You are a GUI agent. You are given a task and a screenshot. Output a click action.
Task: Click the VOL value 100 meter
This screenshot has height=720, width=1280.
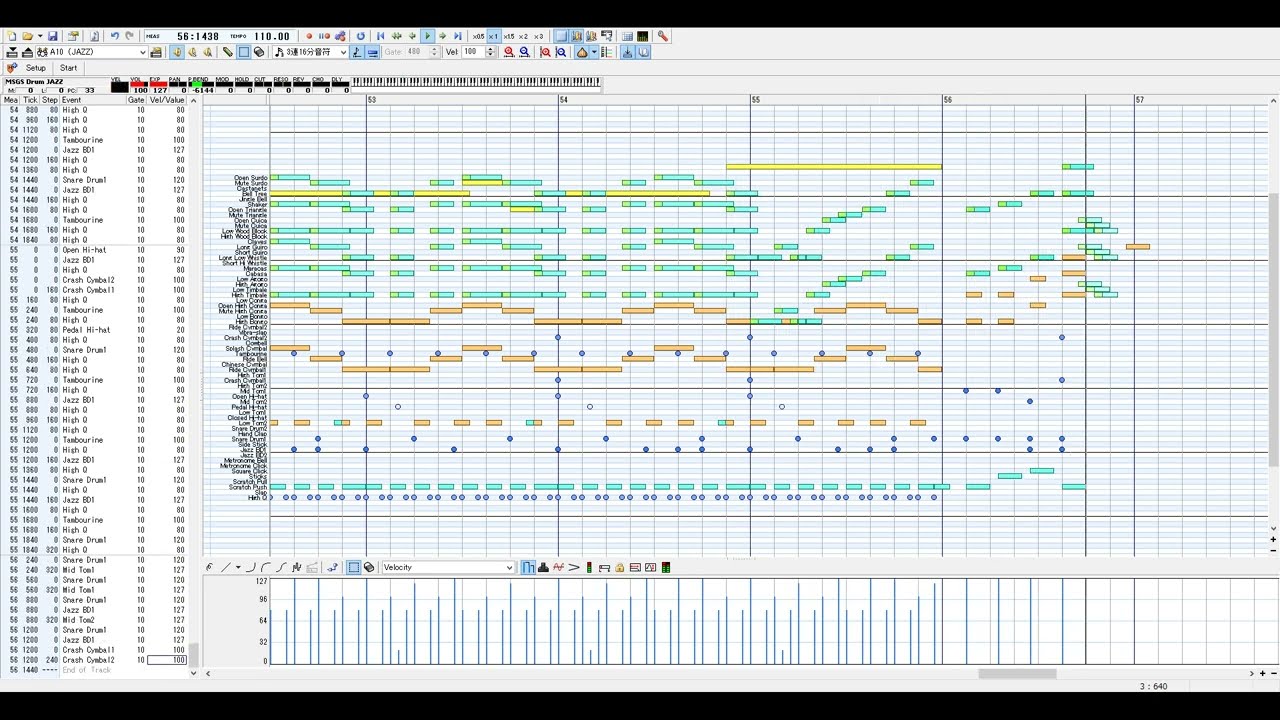(139, 86)
